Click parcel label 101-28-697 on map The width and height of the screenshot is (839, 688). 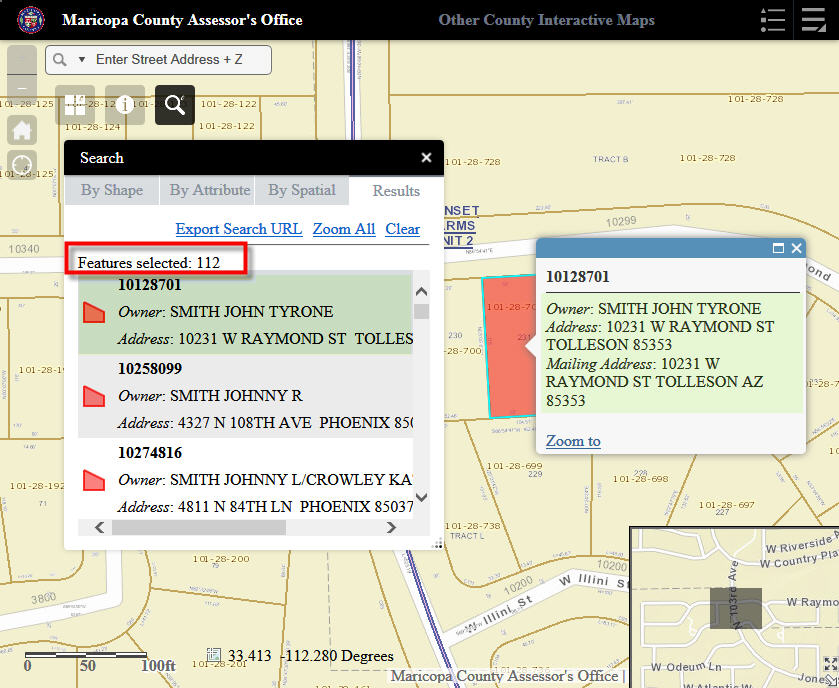click(727, 504)
